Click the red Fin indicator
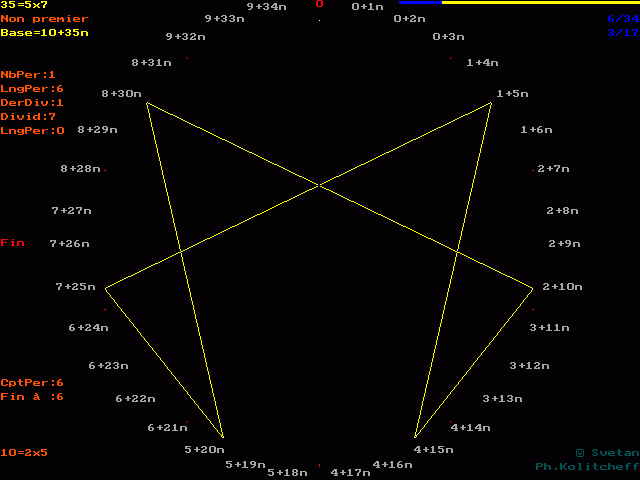This screenshot has width=640, height=480. (x=12, y=243)
